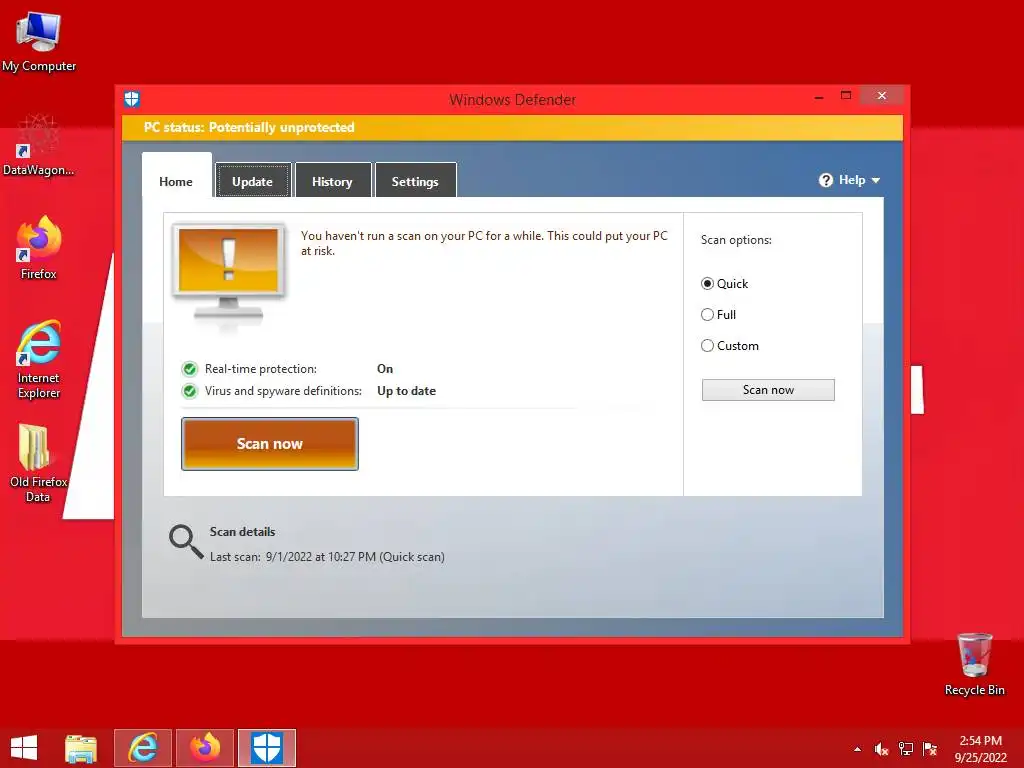Screen dimensions: 1024x768
Task: Click Firefox in the taskbar
Action: point(205,748)
